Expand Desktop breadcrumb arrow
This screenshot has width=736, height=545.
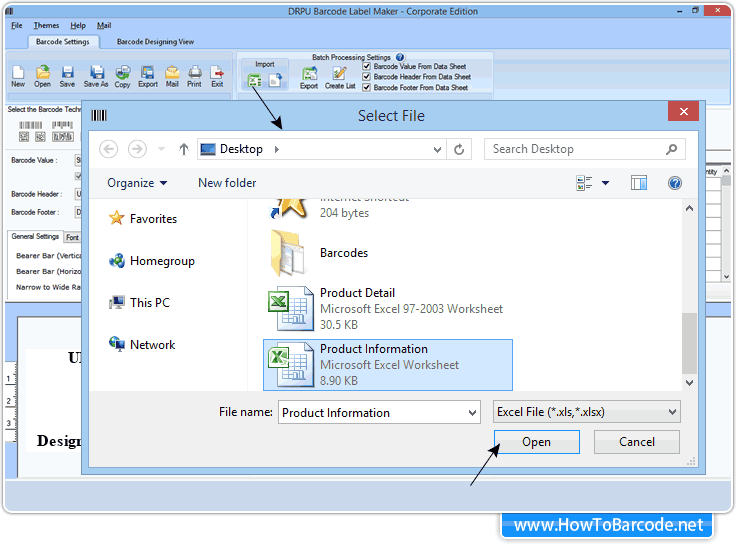click(277, 149)
